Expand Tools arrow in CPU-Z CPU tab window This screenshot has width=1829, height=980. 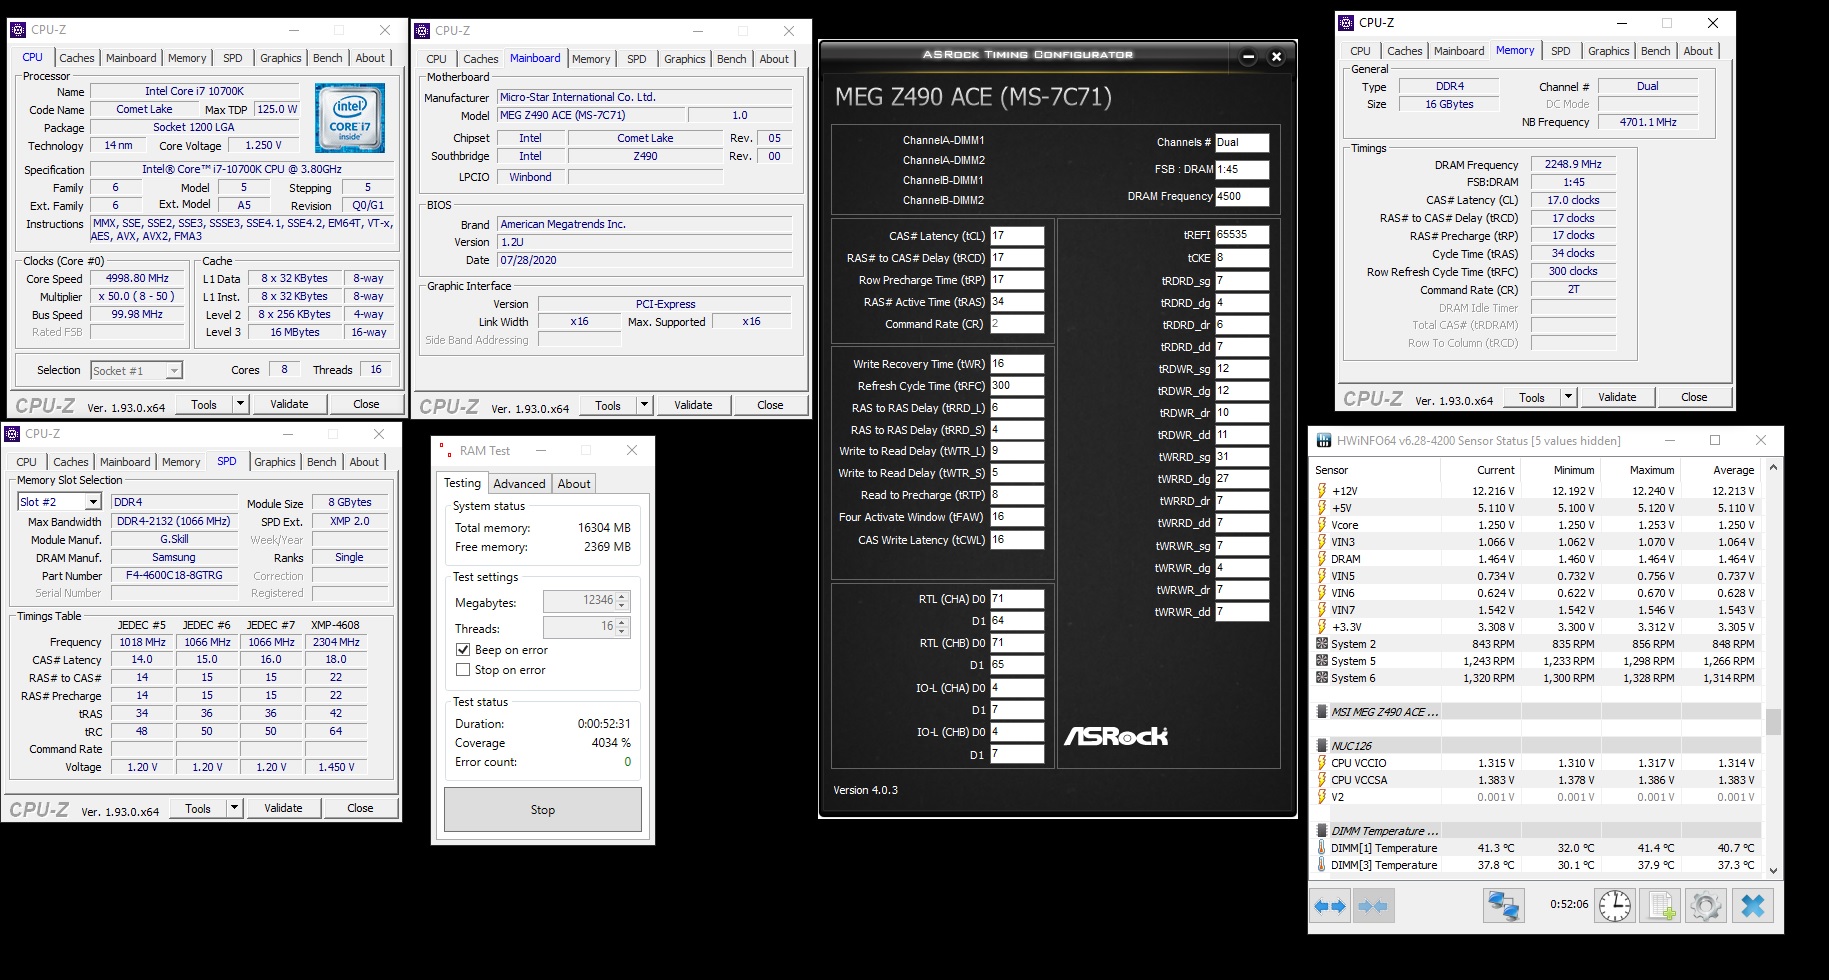click(240, 404)
